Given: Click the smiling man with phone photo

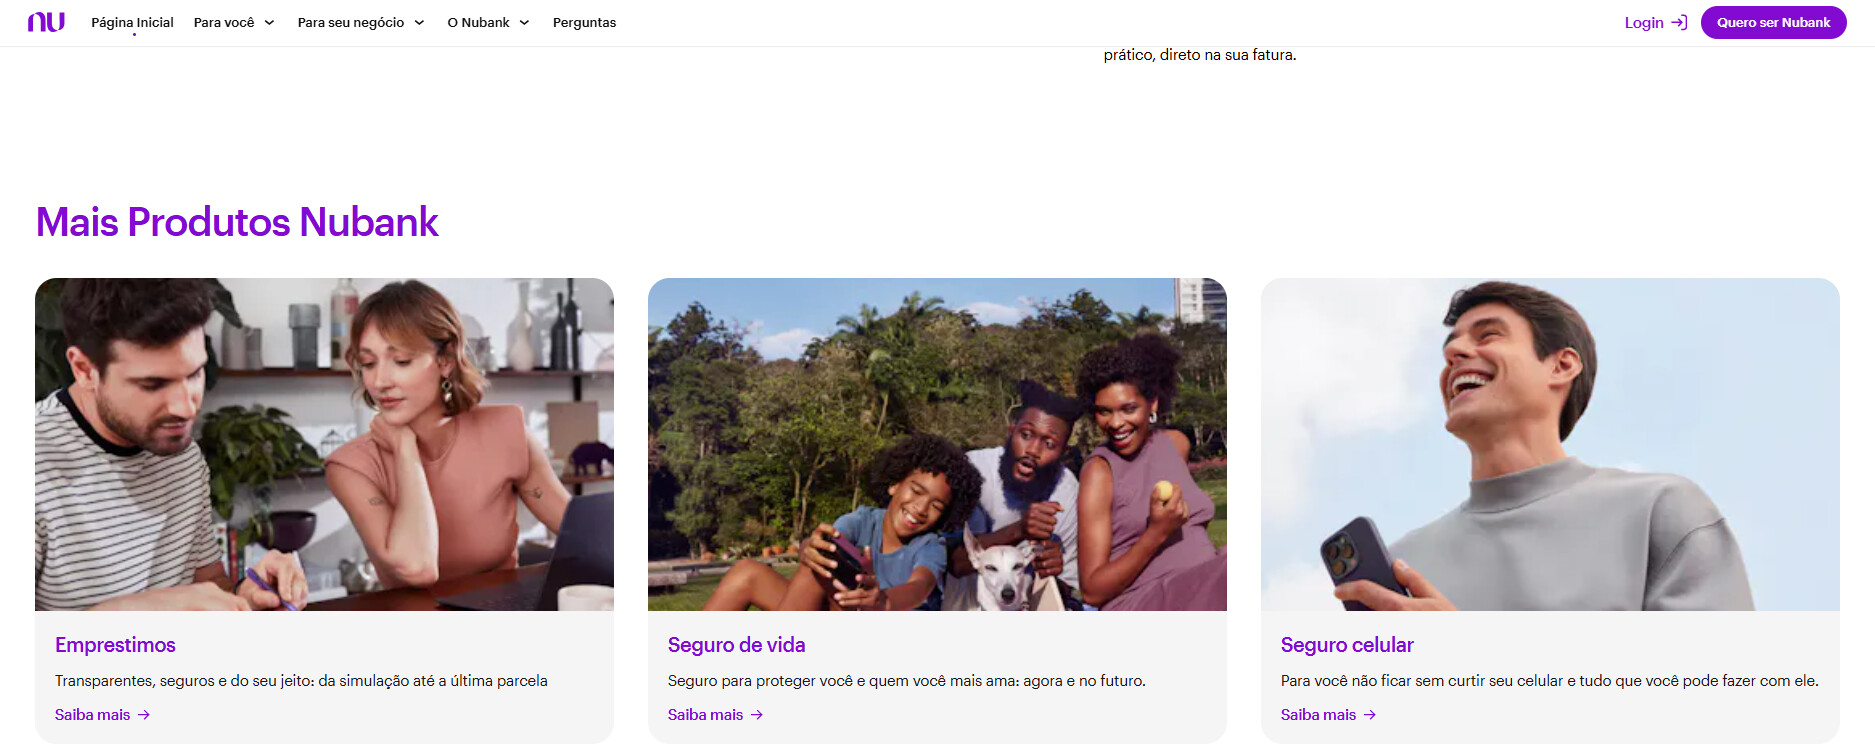Looking at the screenshot, I should click(x=1550, y=444).
